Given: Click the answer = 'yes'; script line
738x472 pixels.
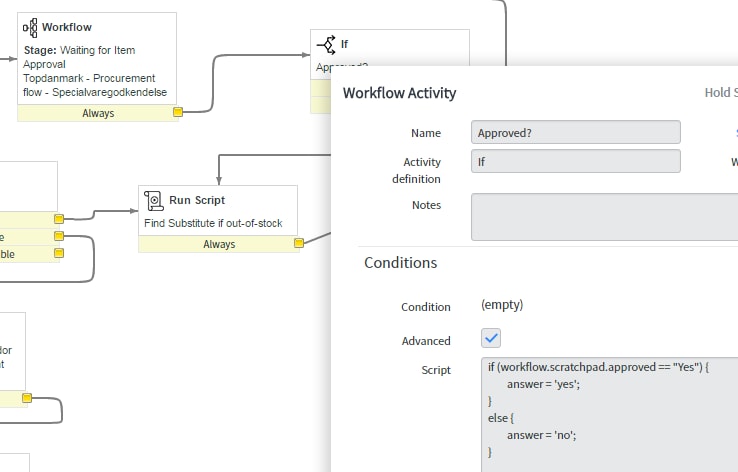Looking at the screenshot, I should pyautogui.click(x=543, y=384).
